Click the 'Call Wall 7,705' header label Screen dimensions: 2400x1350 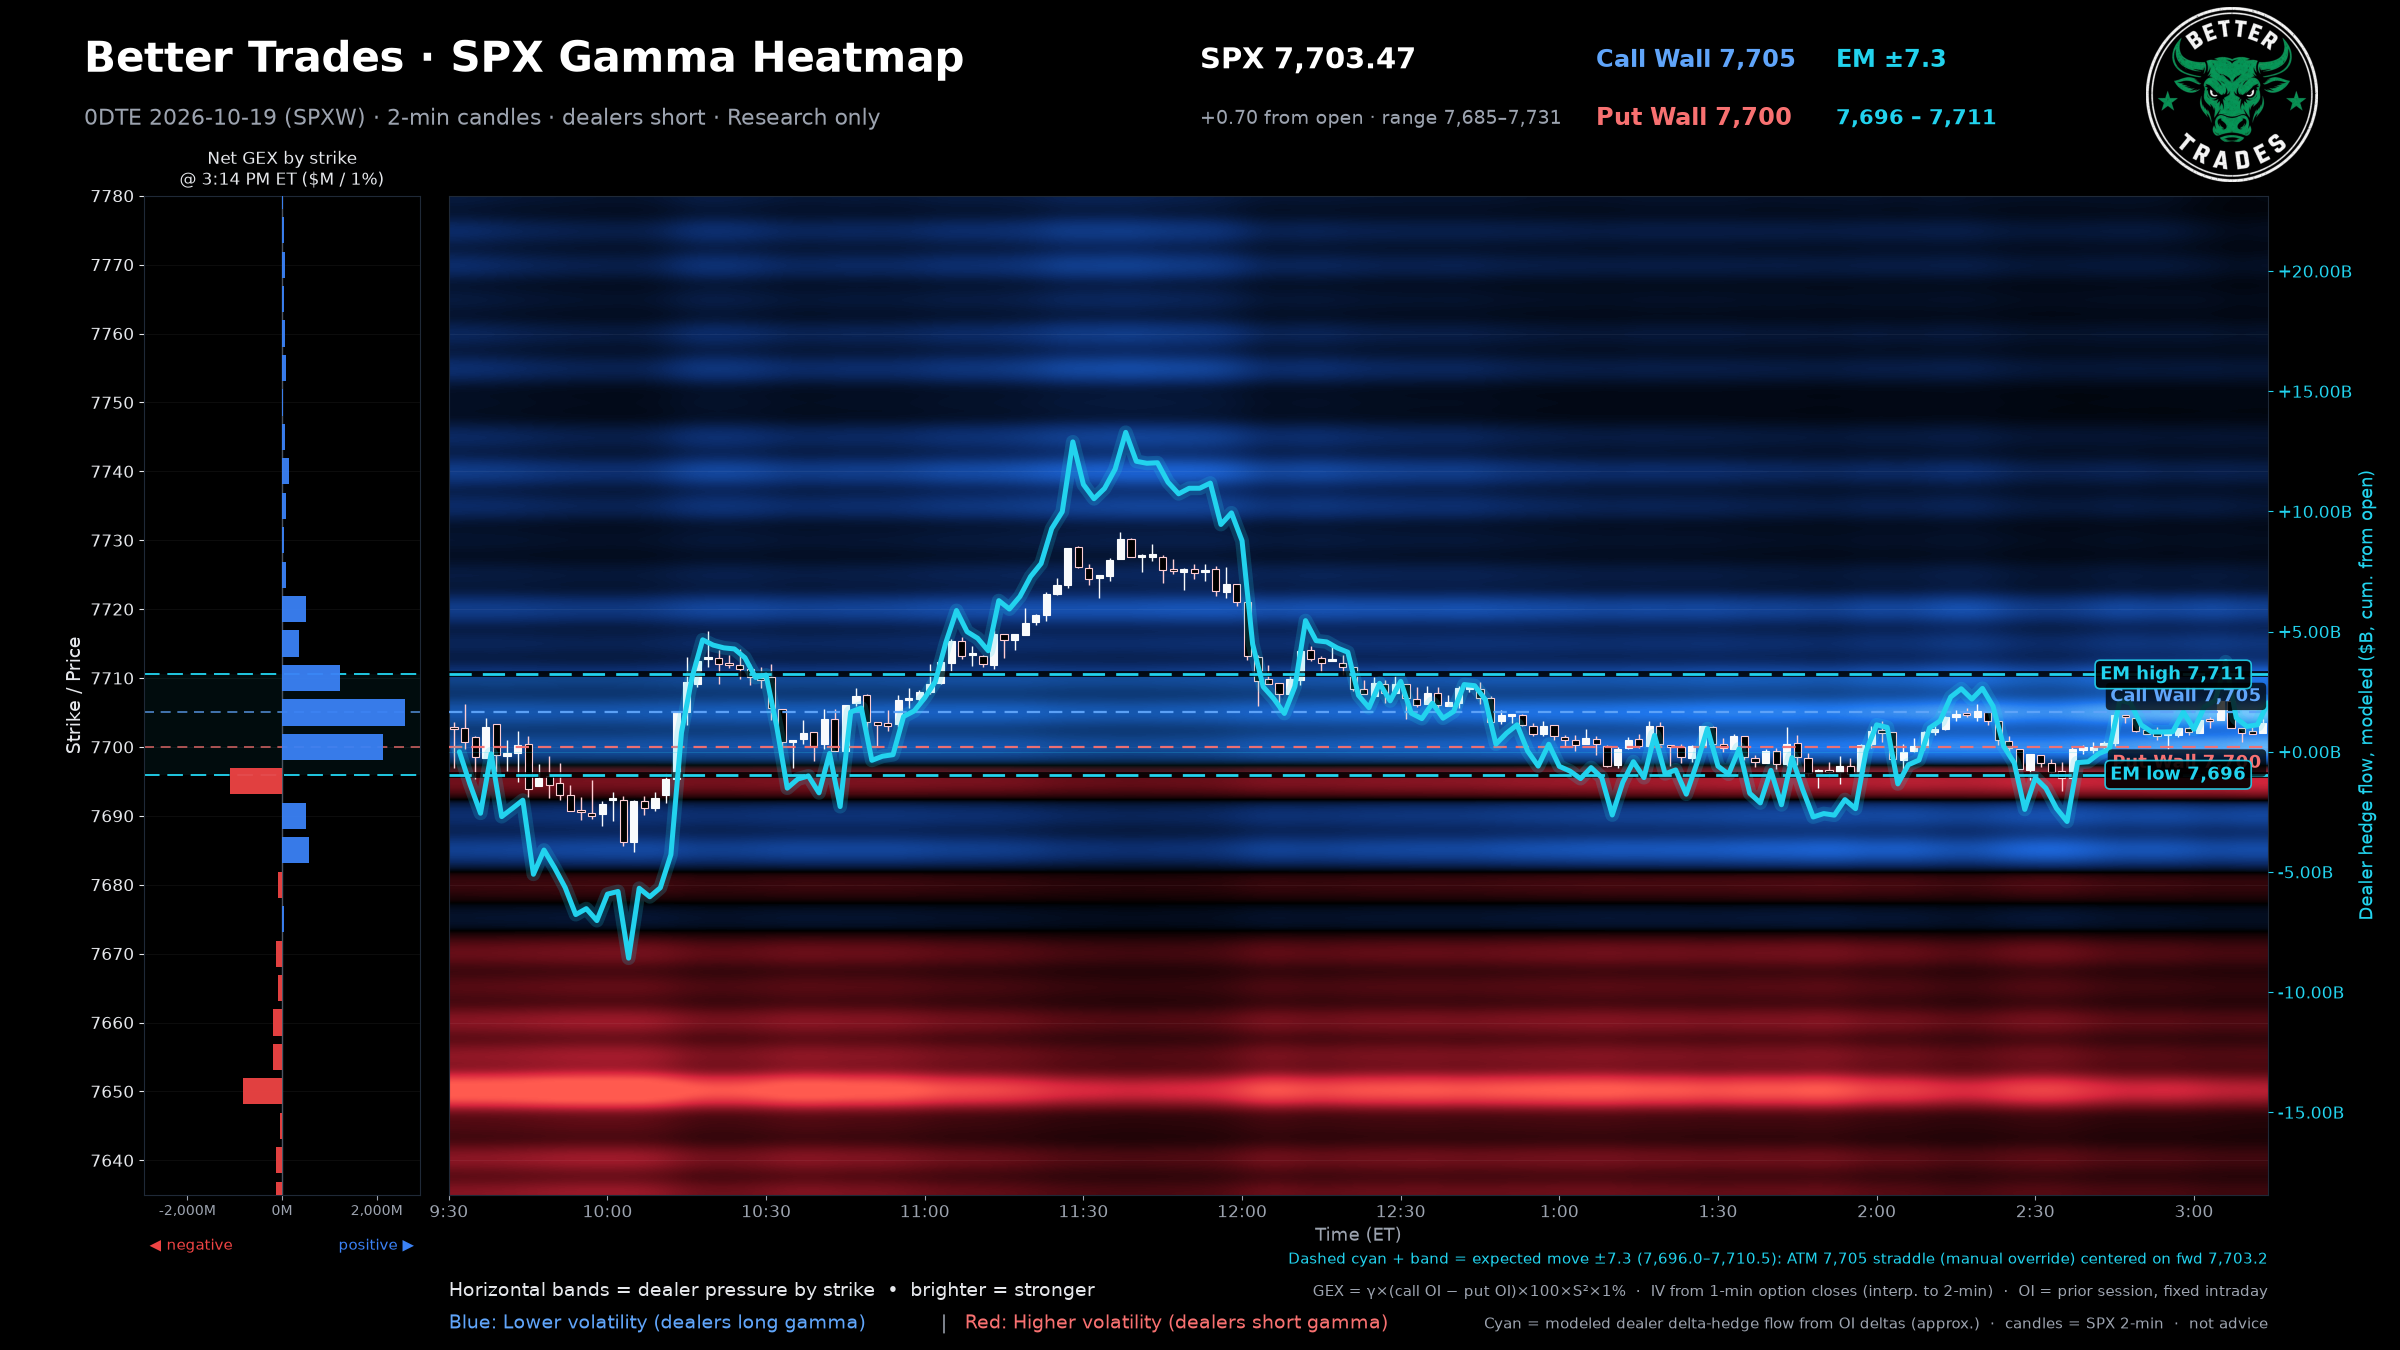tap(1695, 59)
